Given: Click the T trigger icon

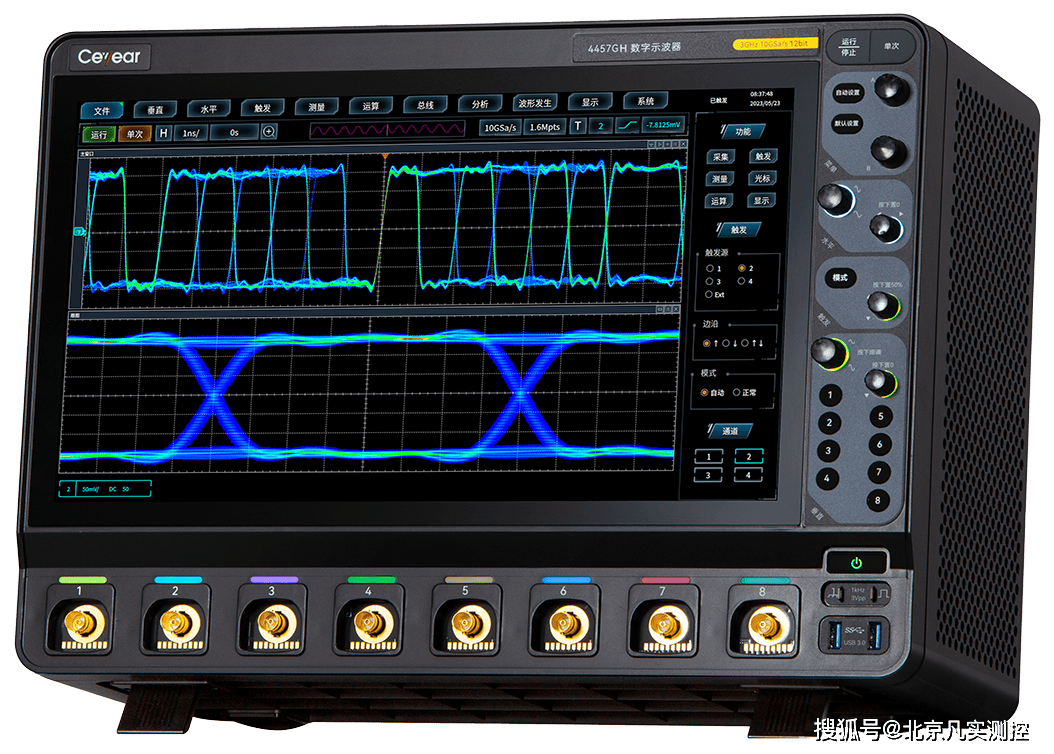Looking at the screenshot, I should 578,126.
